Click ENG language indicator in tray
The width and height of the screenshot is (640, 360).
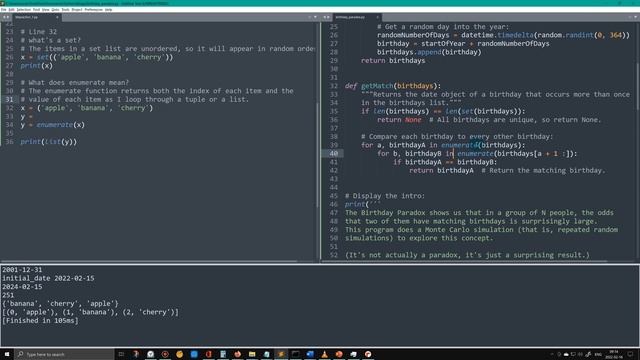[598, 354]
